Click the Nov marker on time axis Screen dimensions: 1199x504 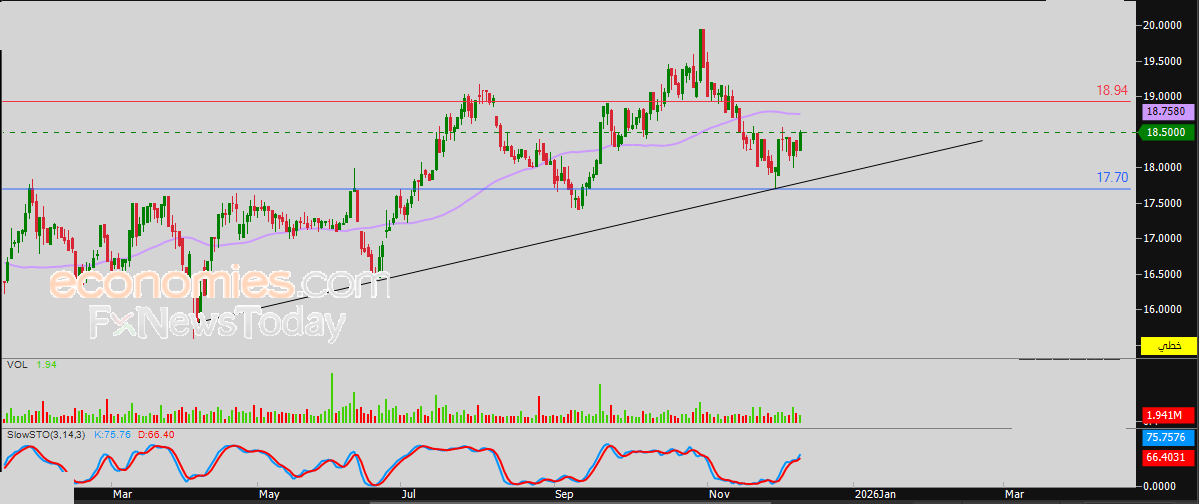[x=717, y=494]
